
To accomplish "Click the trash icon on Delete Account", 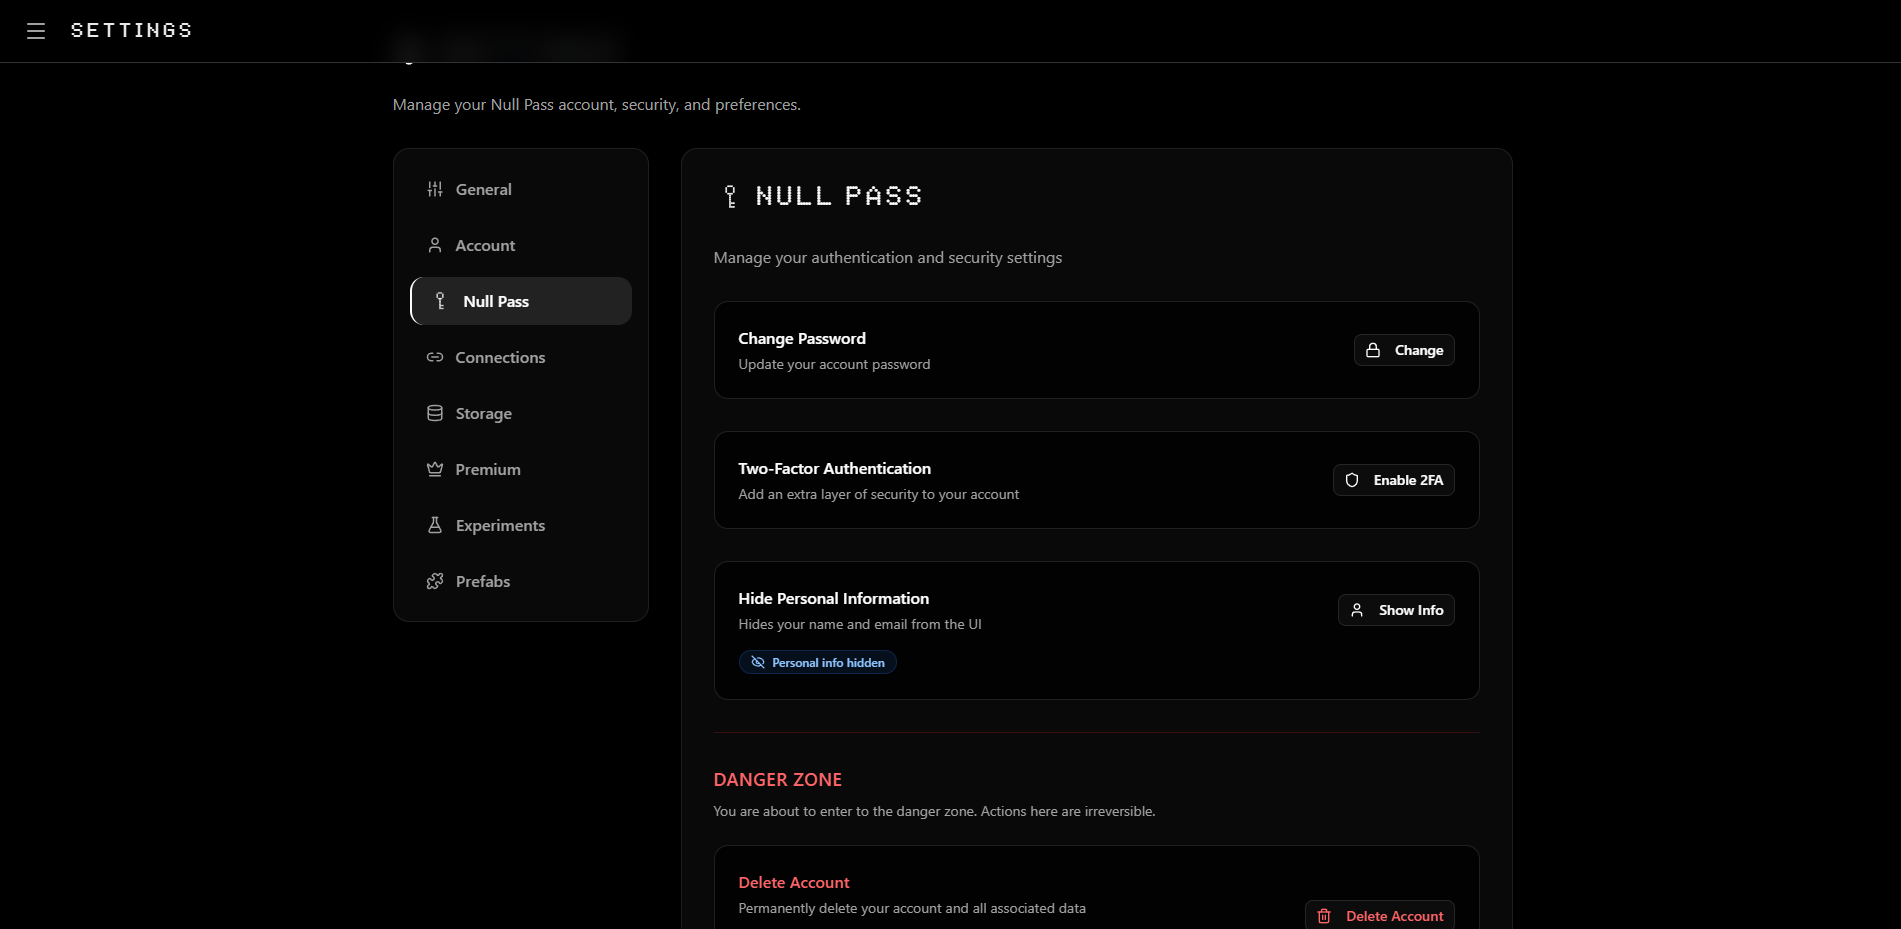I will [x=1324, y=916].
